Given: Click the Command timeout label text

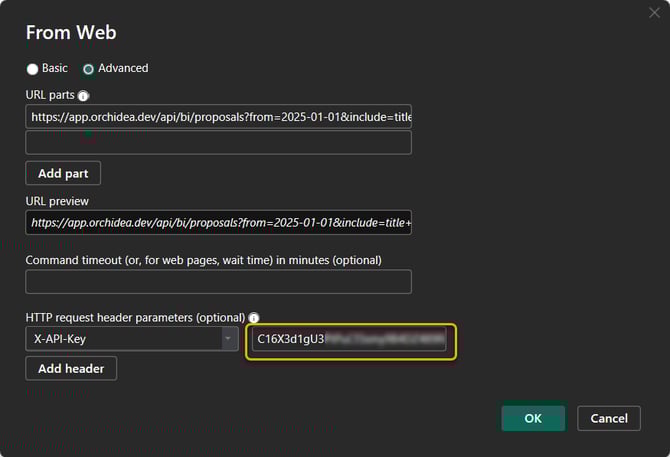Looking at the screenshot, I should click(203, 260).
